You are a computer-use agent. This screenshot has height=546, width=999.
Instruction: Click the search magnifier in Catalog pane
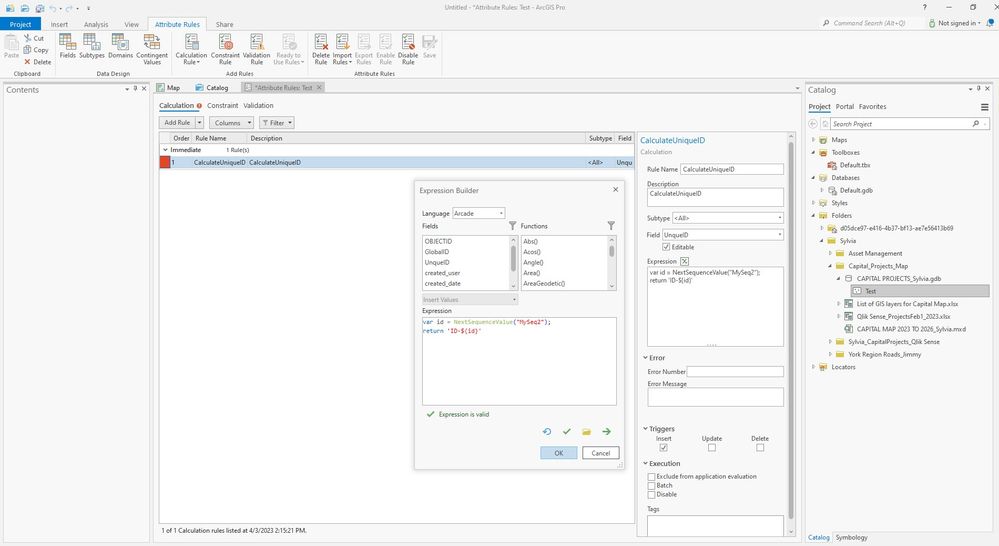tap(976, 124)
